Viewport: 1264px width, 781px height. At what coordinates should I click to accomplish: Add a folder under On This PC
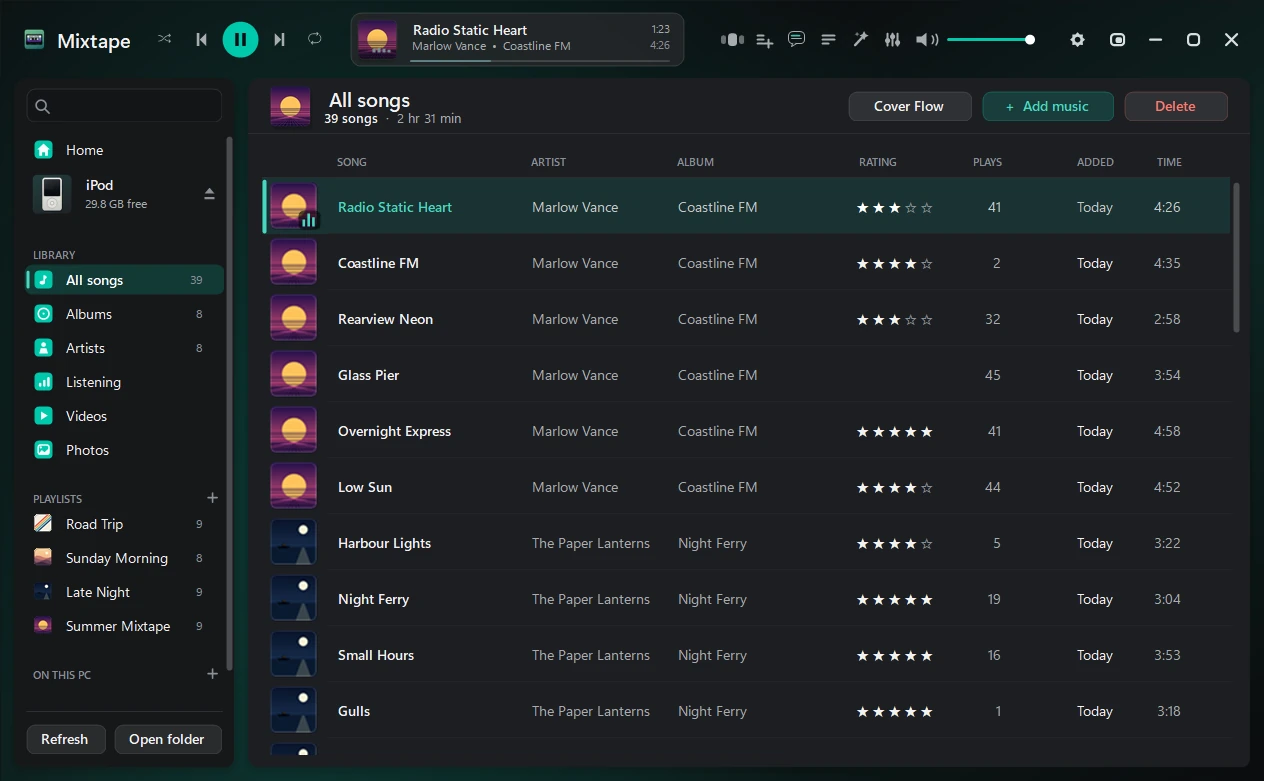pos(212,674)
